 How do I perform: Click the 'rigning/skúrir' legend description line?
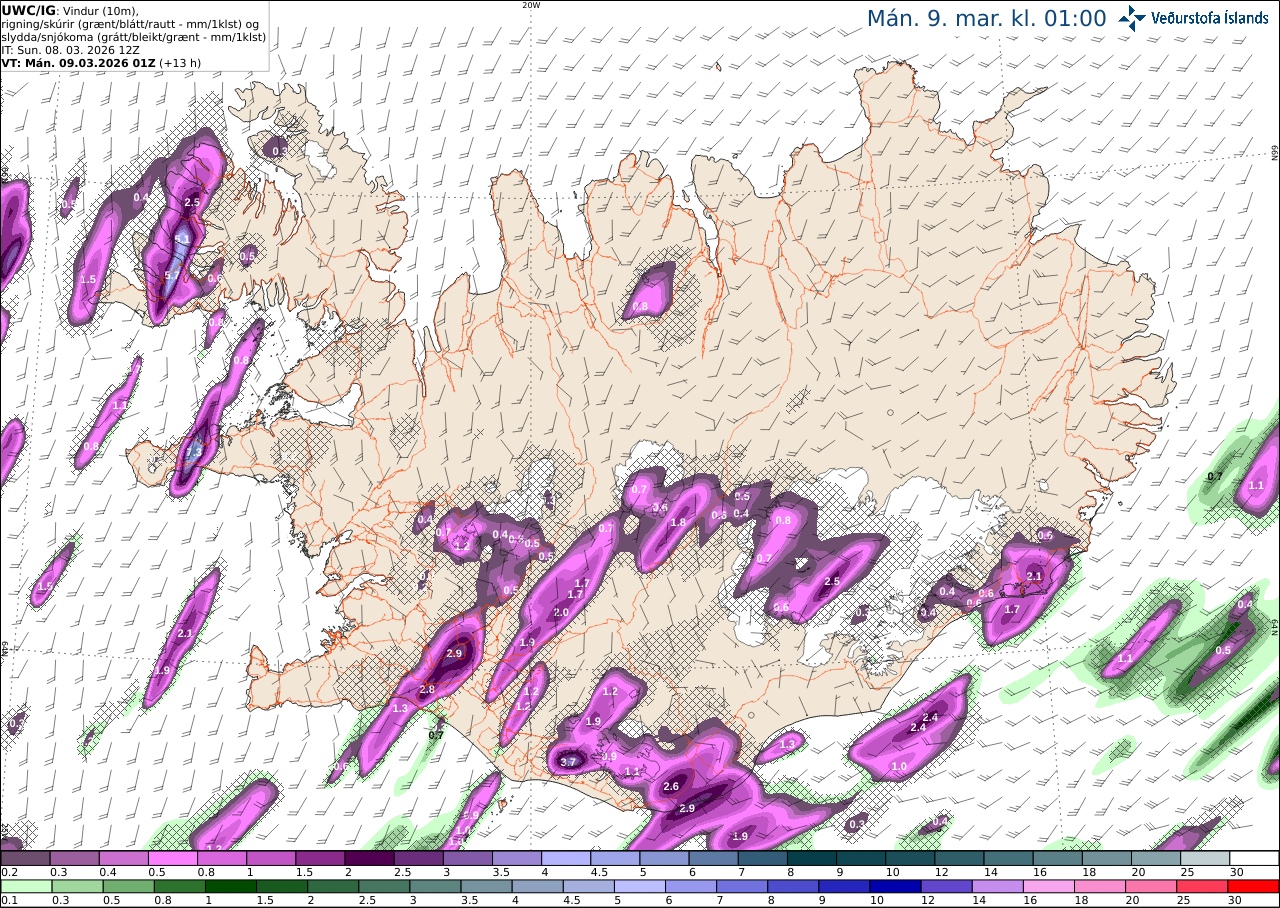point(132,23)
